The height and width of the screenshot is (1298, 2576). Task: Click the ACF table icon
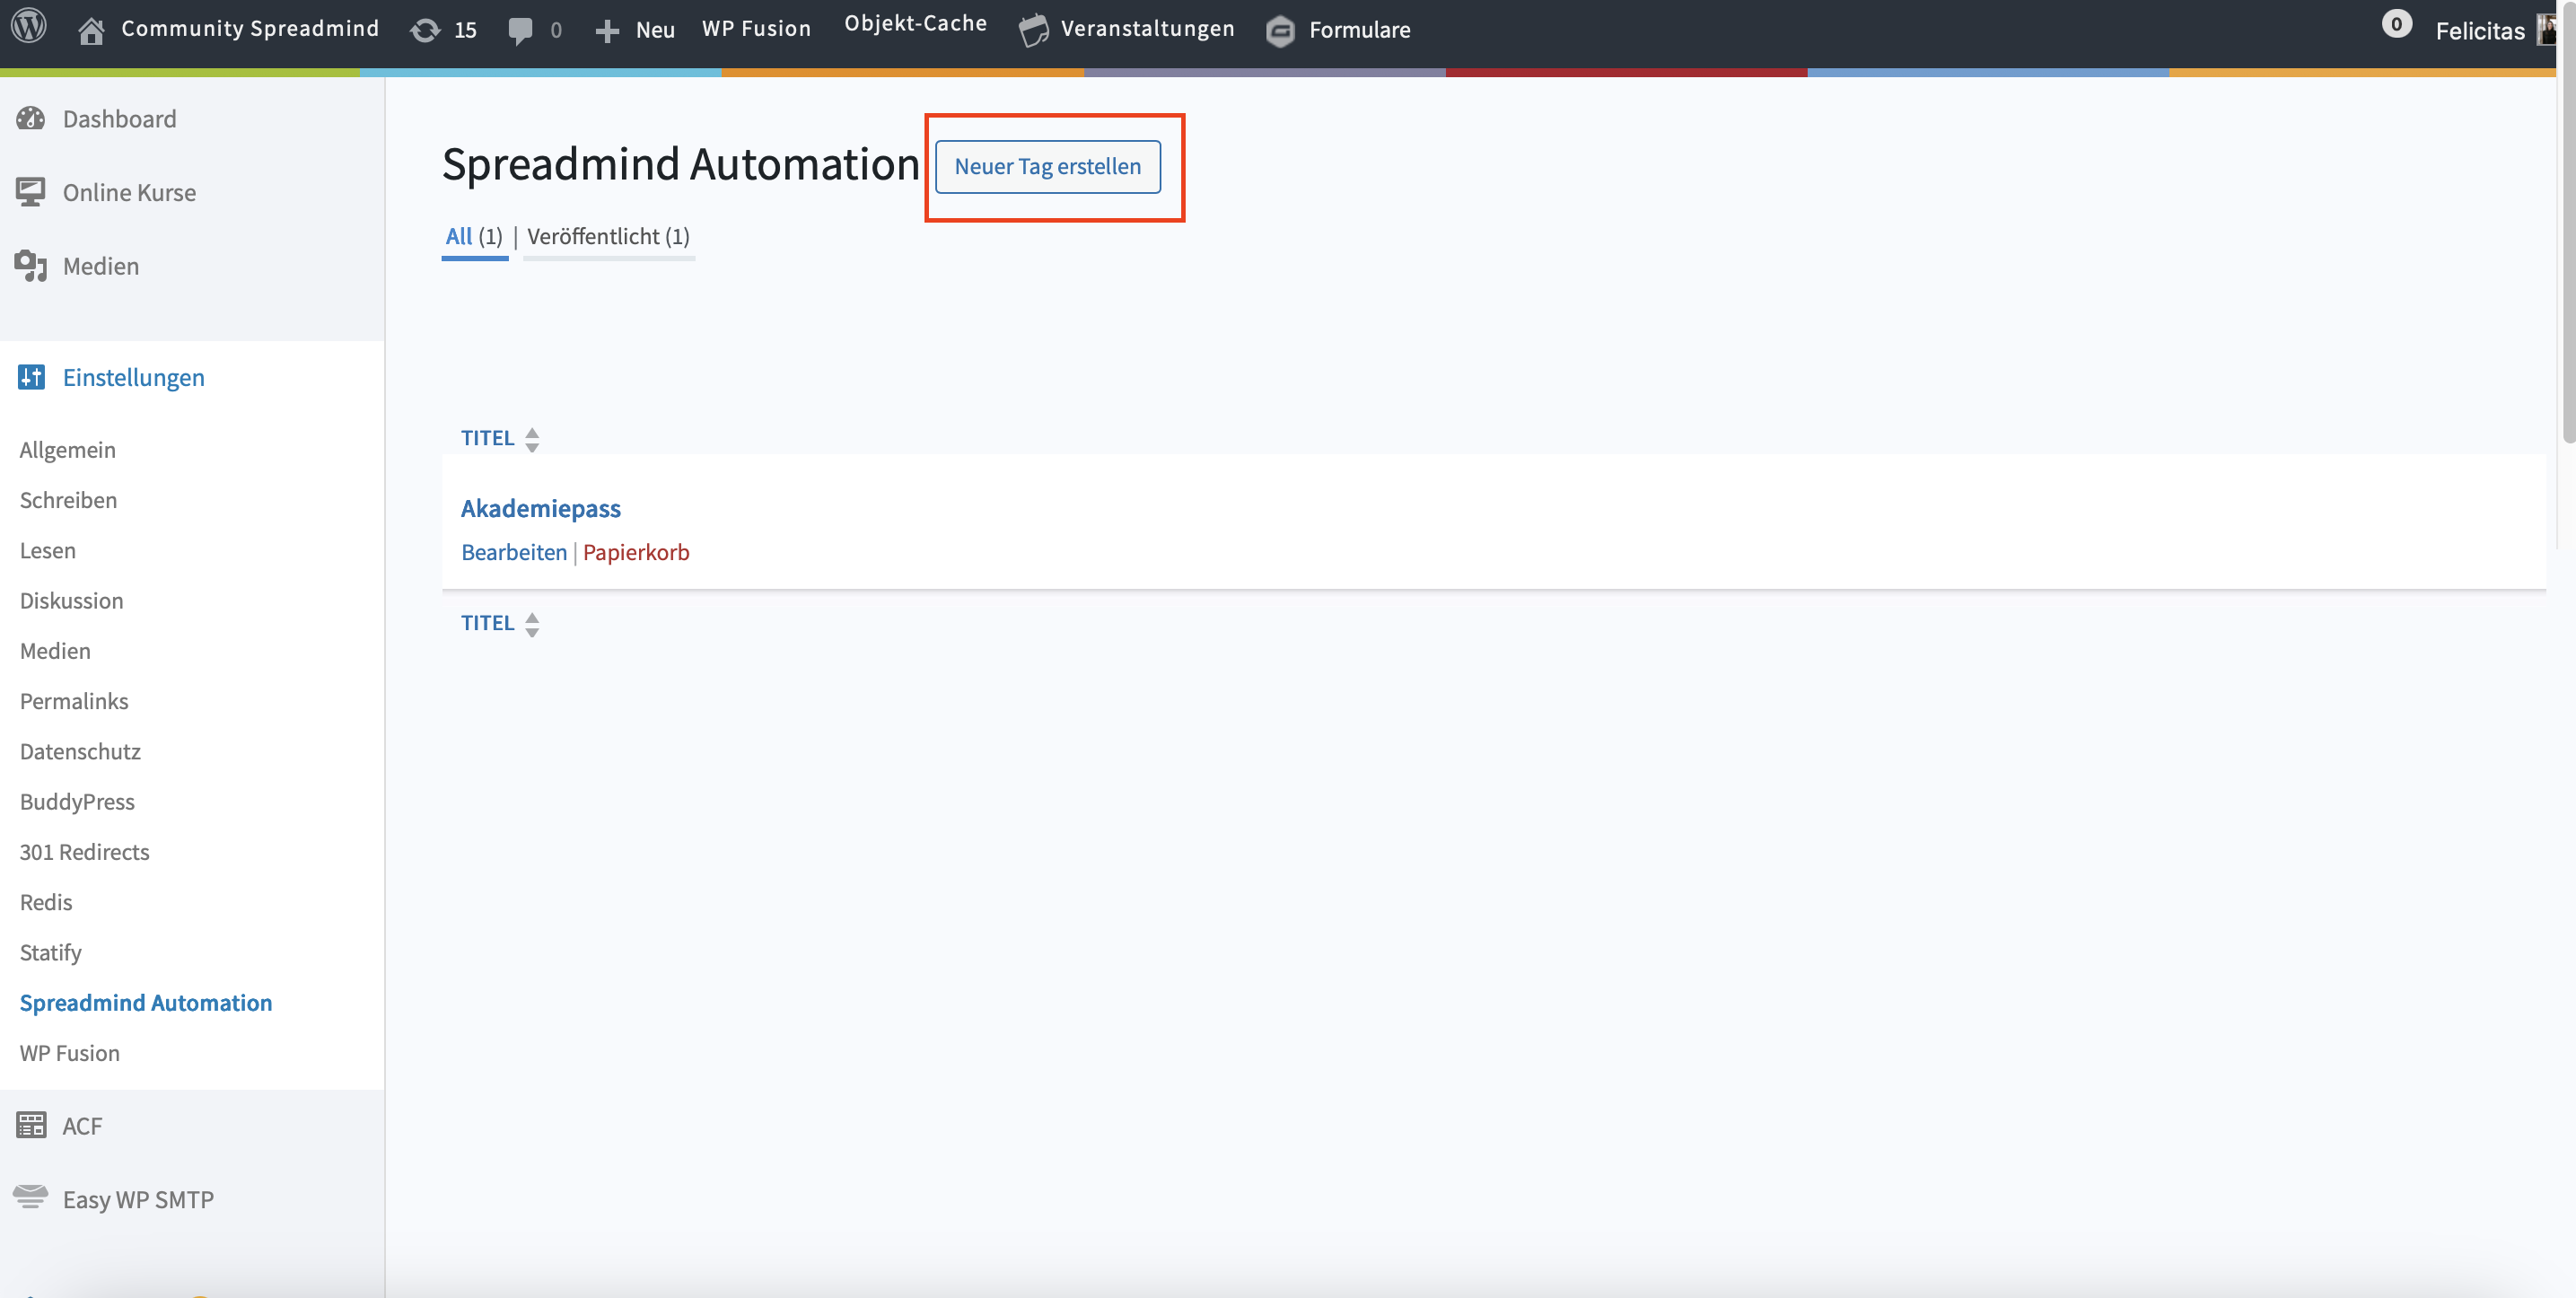point(31,1125)
